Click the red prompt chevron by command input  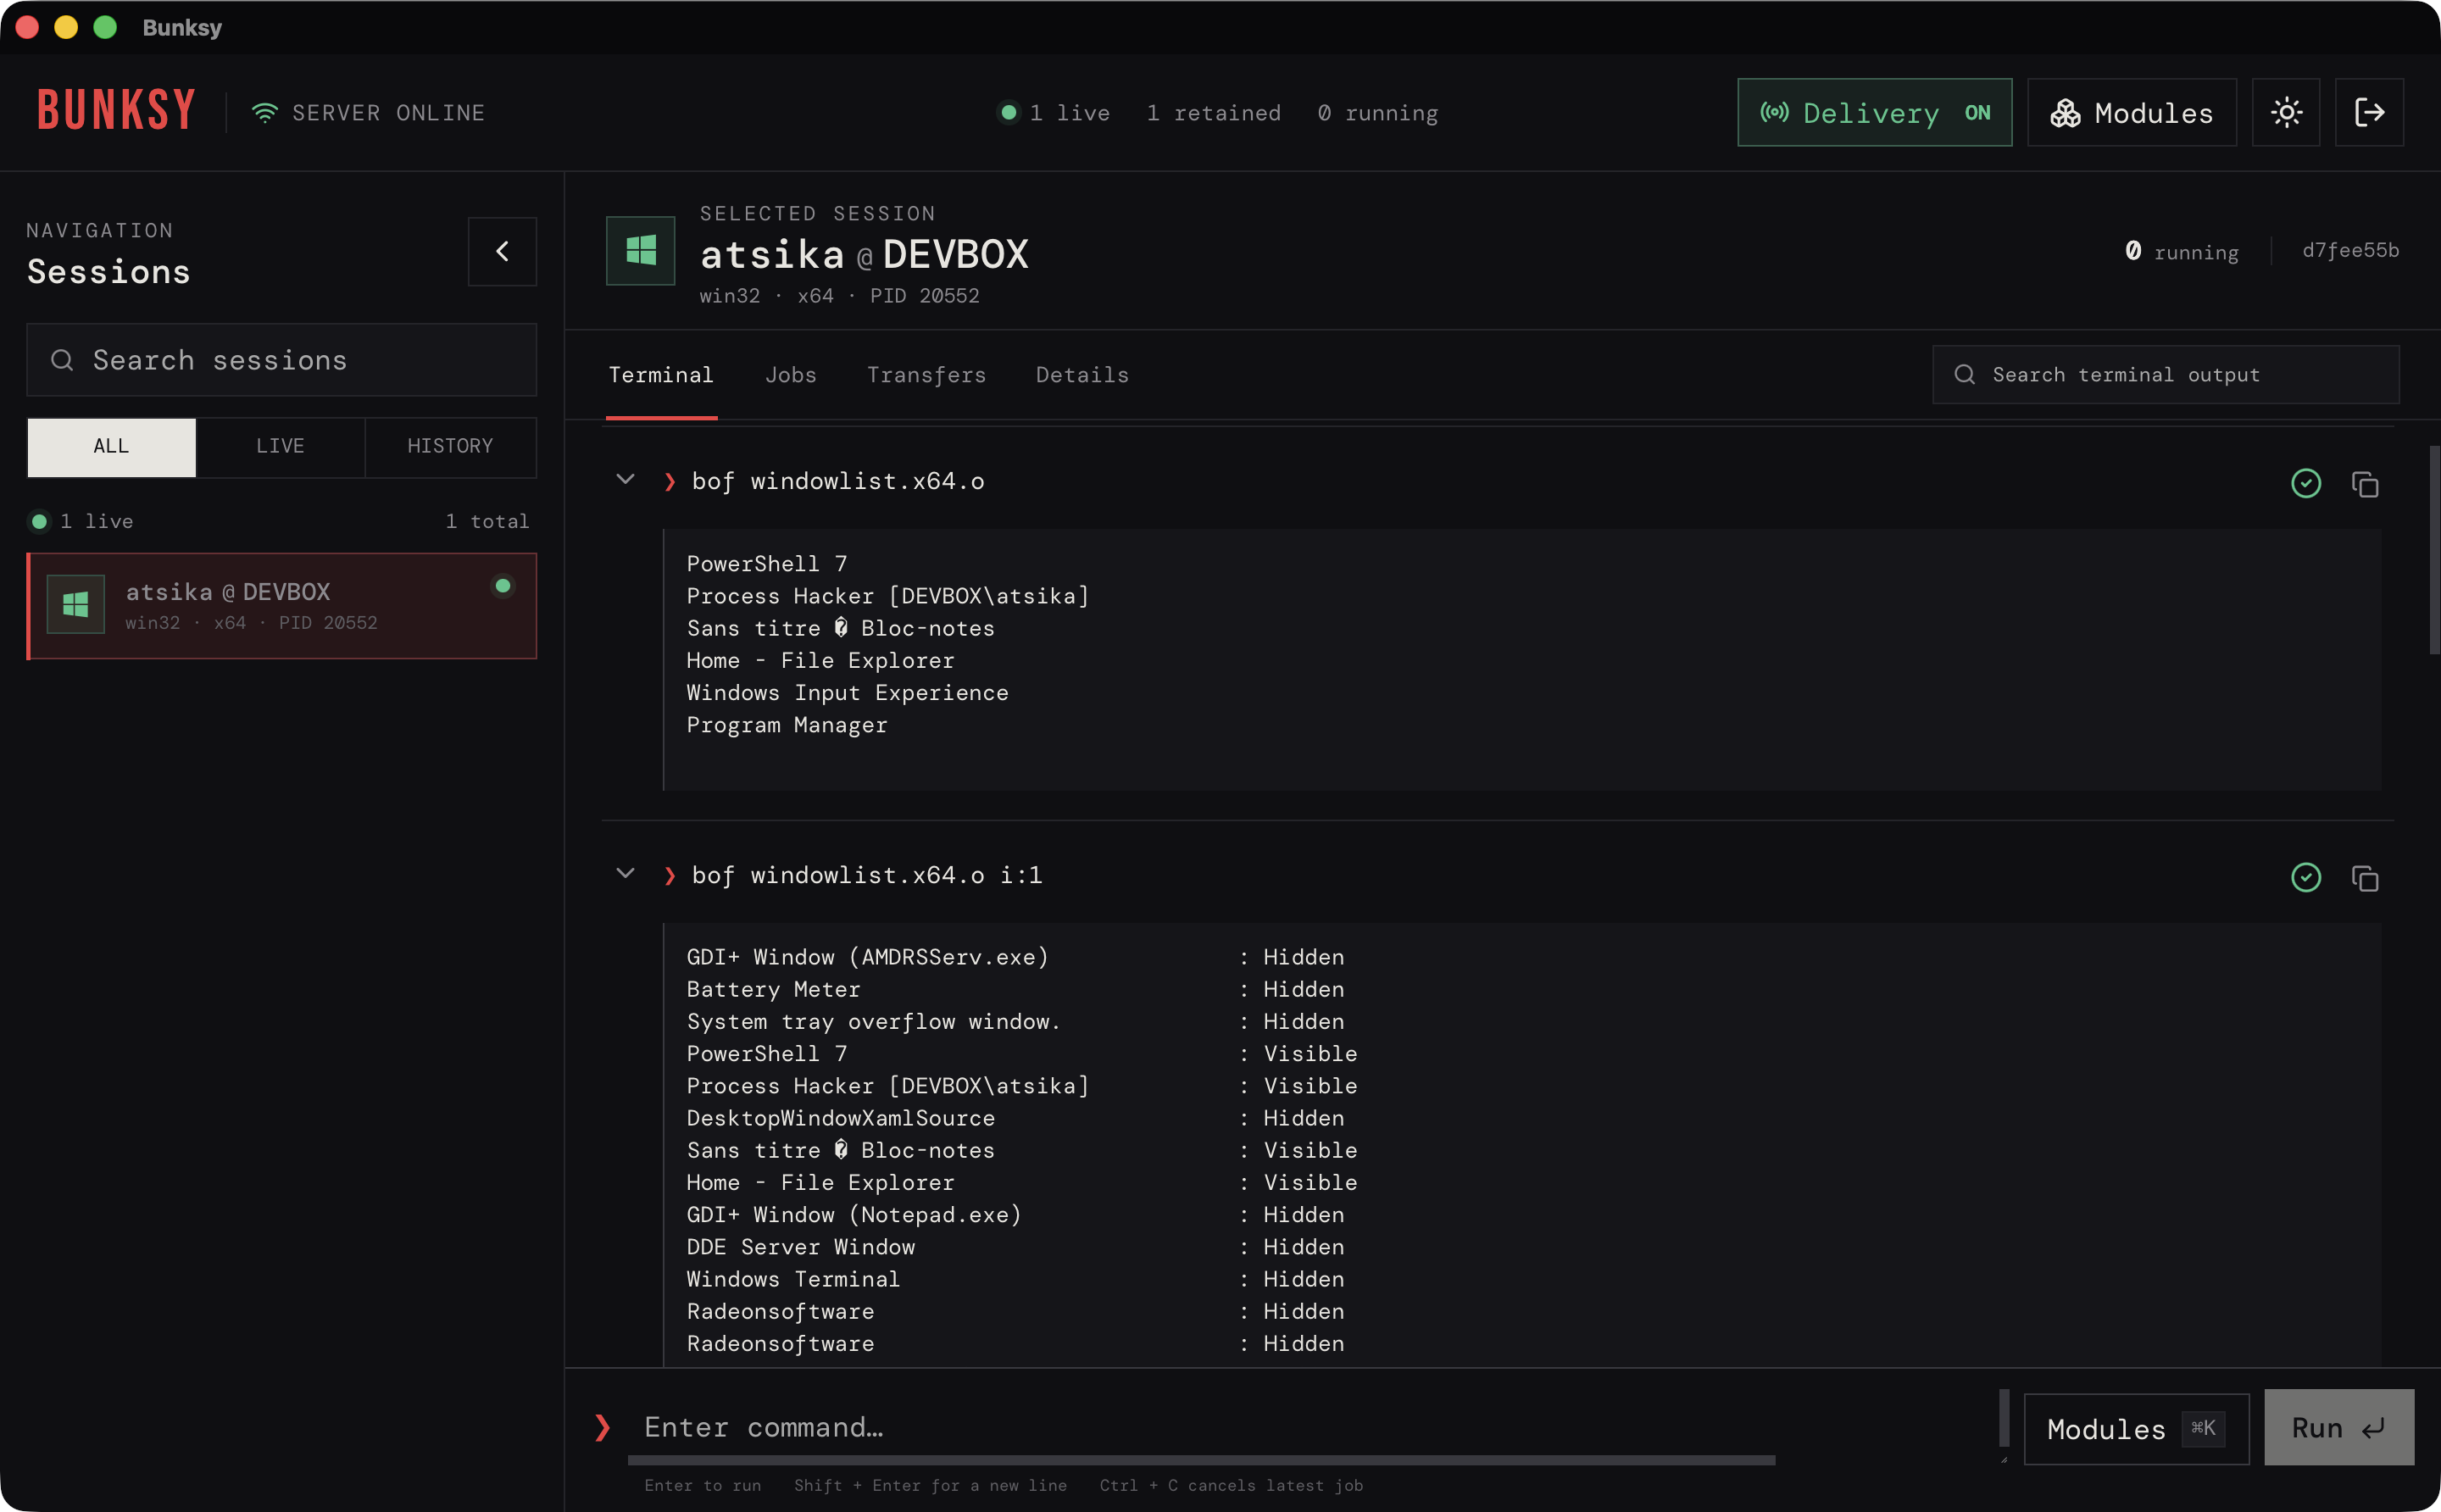(602, 1427)
